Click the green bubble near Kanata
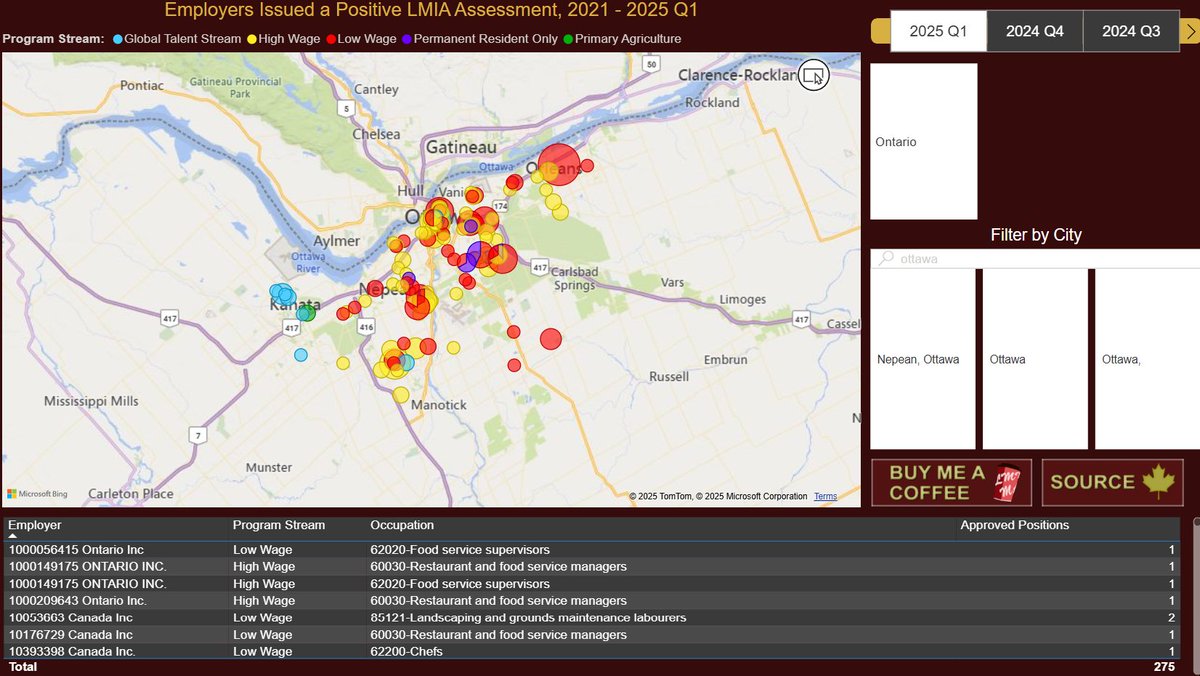Screen dimensions: 1200x676 pos(306,313)
